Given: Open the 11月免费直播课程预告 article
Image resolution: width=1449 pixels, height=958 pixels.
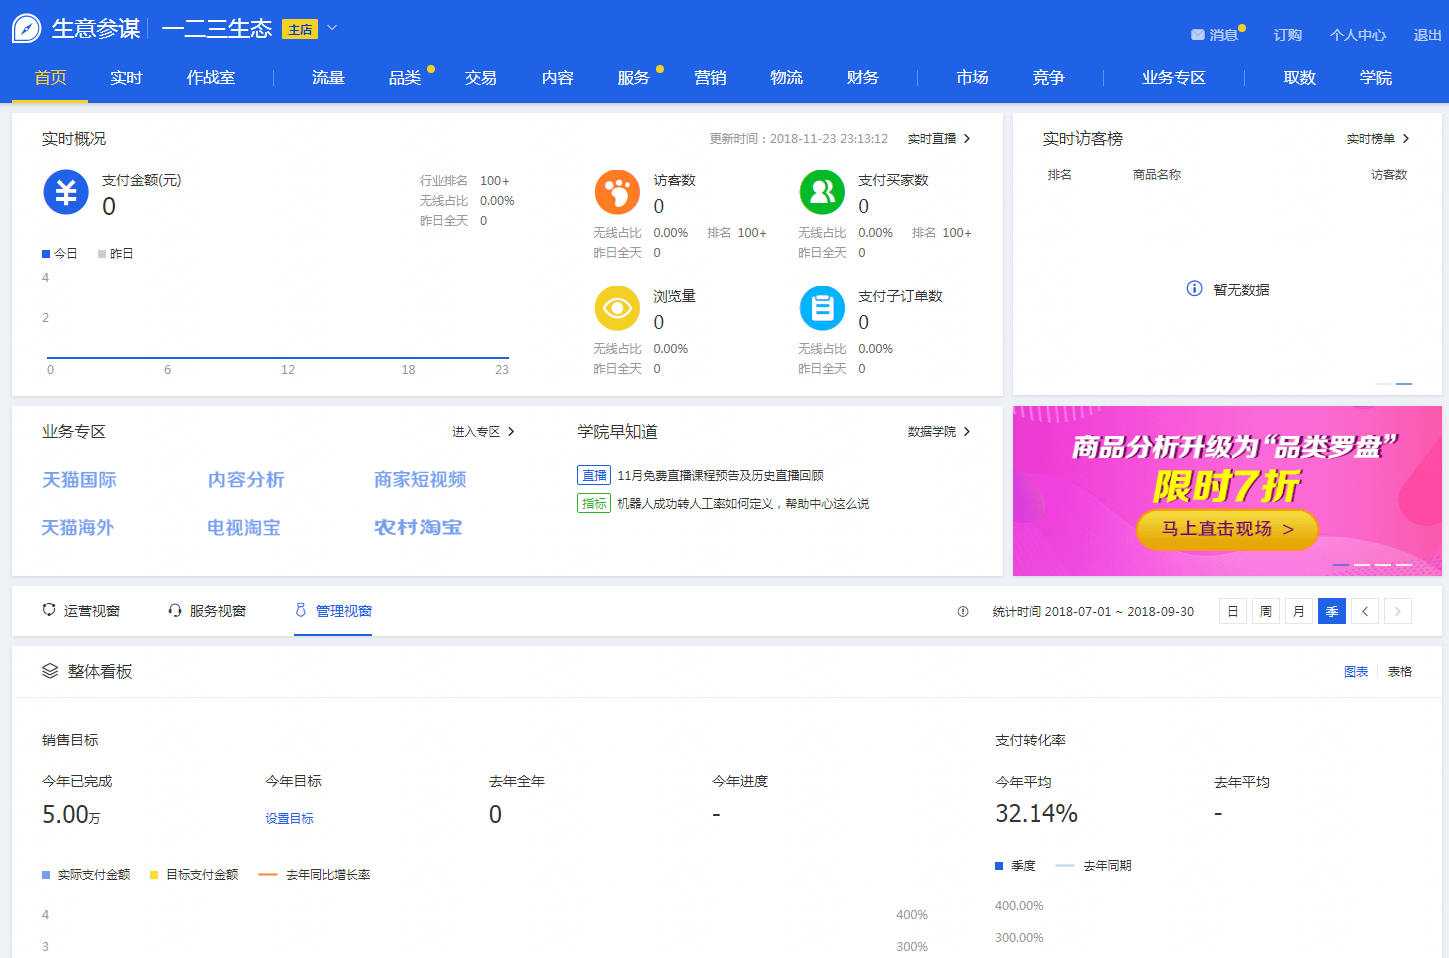Looking at the screenshot, I should pyautogui.click(x=720, y=476).
